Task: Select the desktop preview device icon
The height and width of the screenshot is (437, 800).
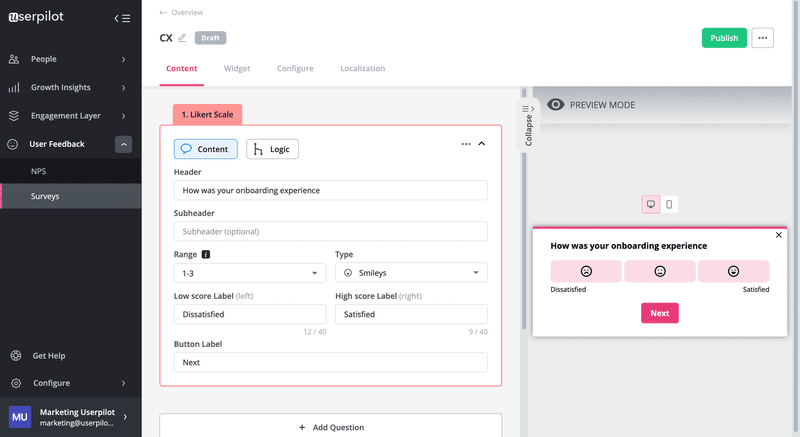Action: click(x=650, y=204)
